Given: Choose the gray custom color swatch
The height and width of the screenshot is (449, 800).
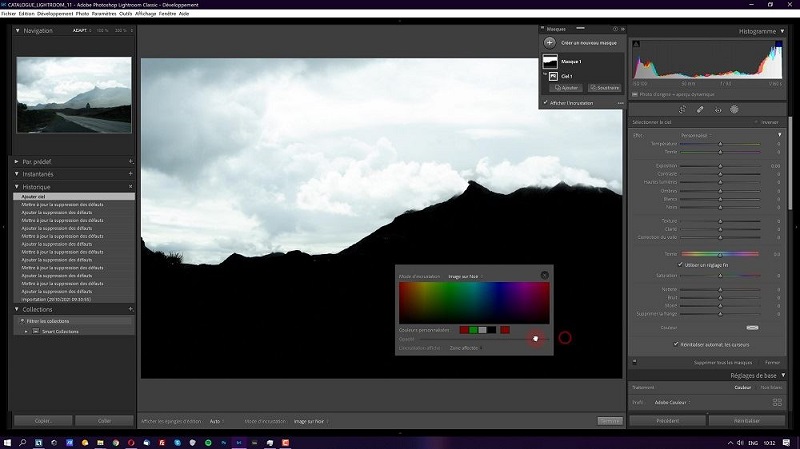Looking at the screenshot, I should pos(482,330).
